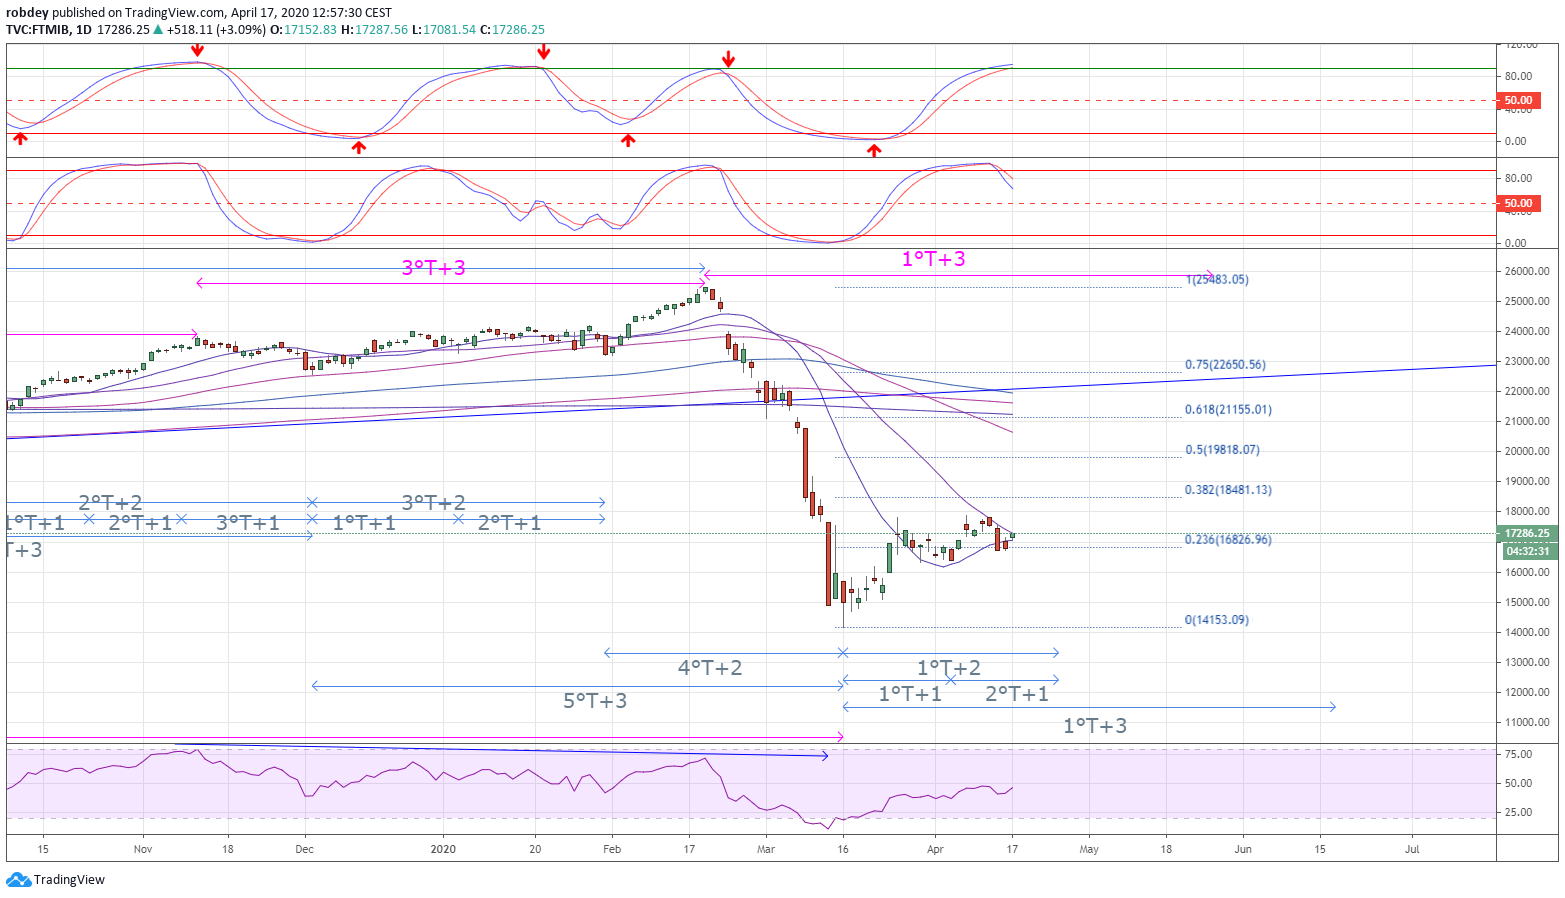
Task: Click the magenta 1°T+3 cycle label
Action: (x=934, y=259)
